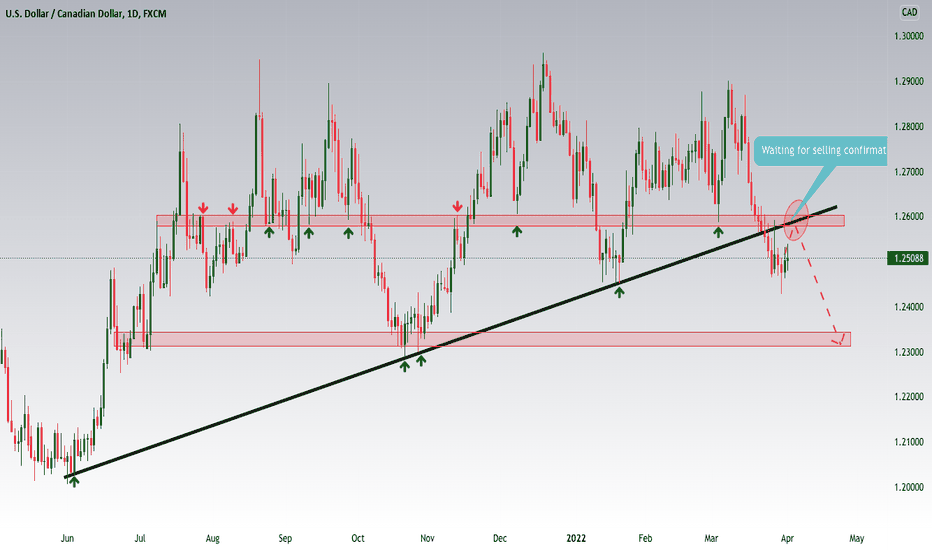This screenshot has width=932, height=550.
Task: Click the 1.24000 price axis label
Action: pos(909,307)
